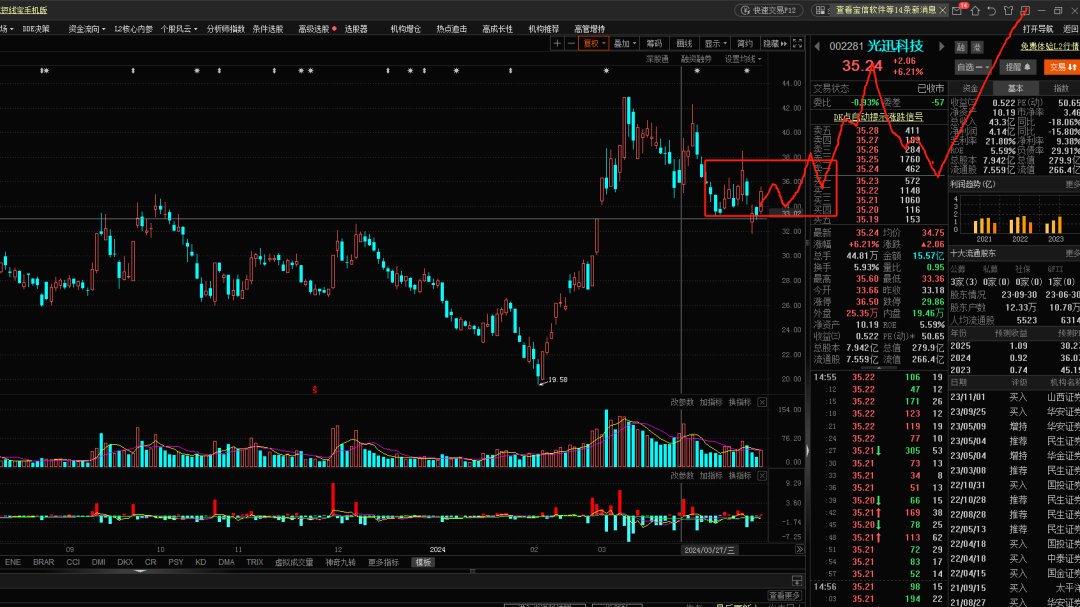Click the 画线 draw line button

click(x=684, y=43)
